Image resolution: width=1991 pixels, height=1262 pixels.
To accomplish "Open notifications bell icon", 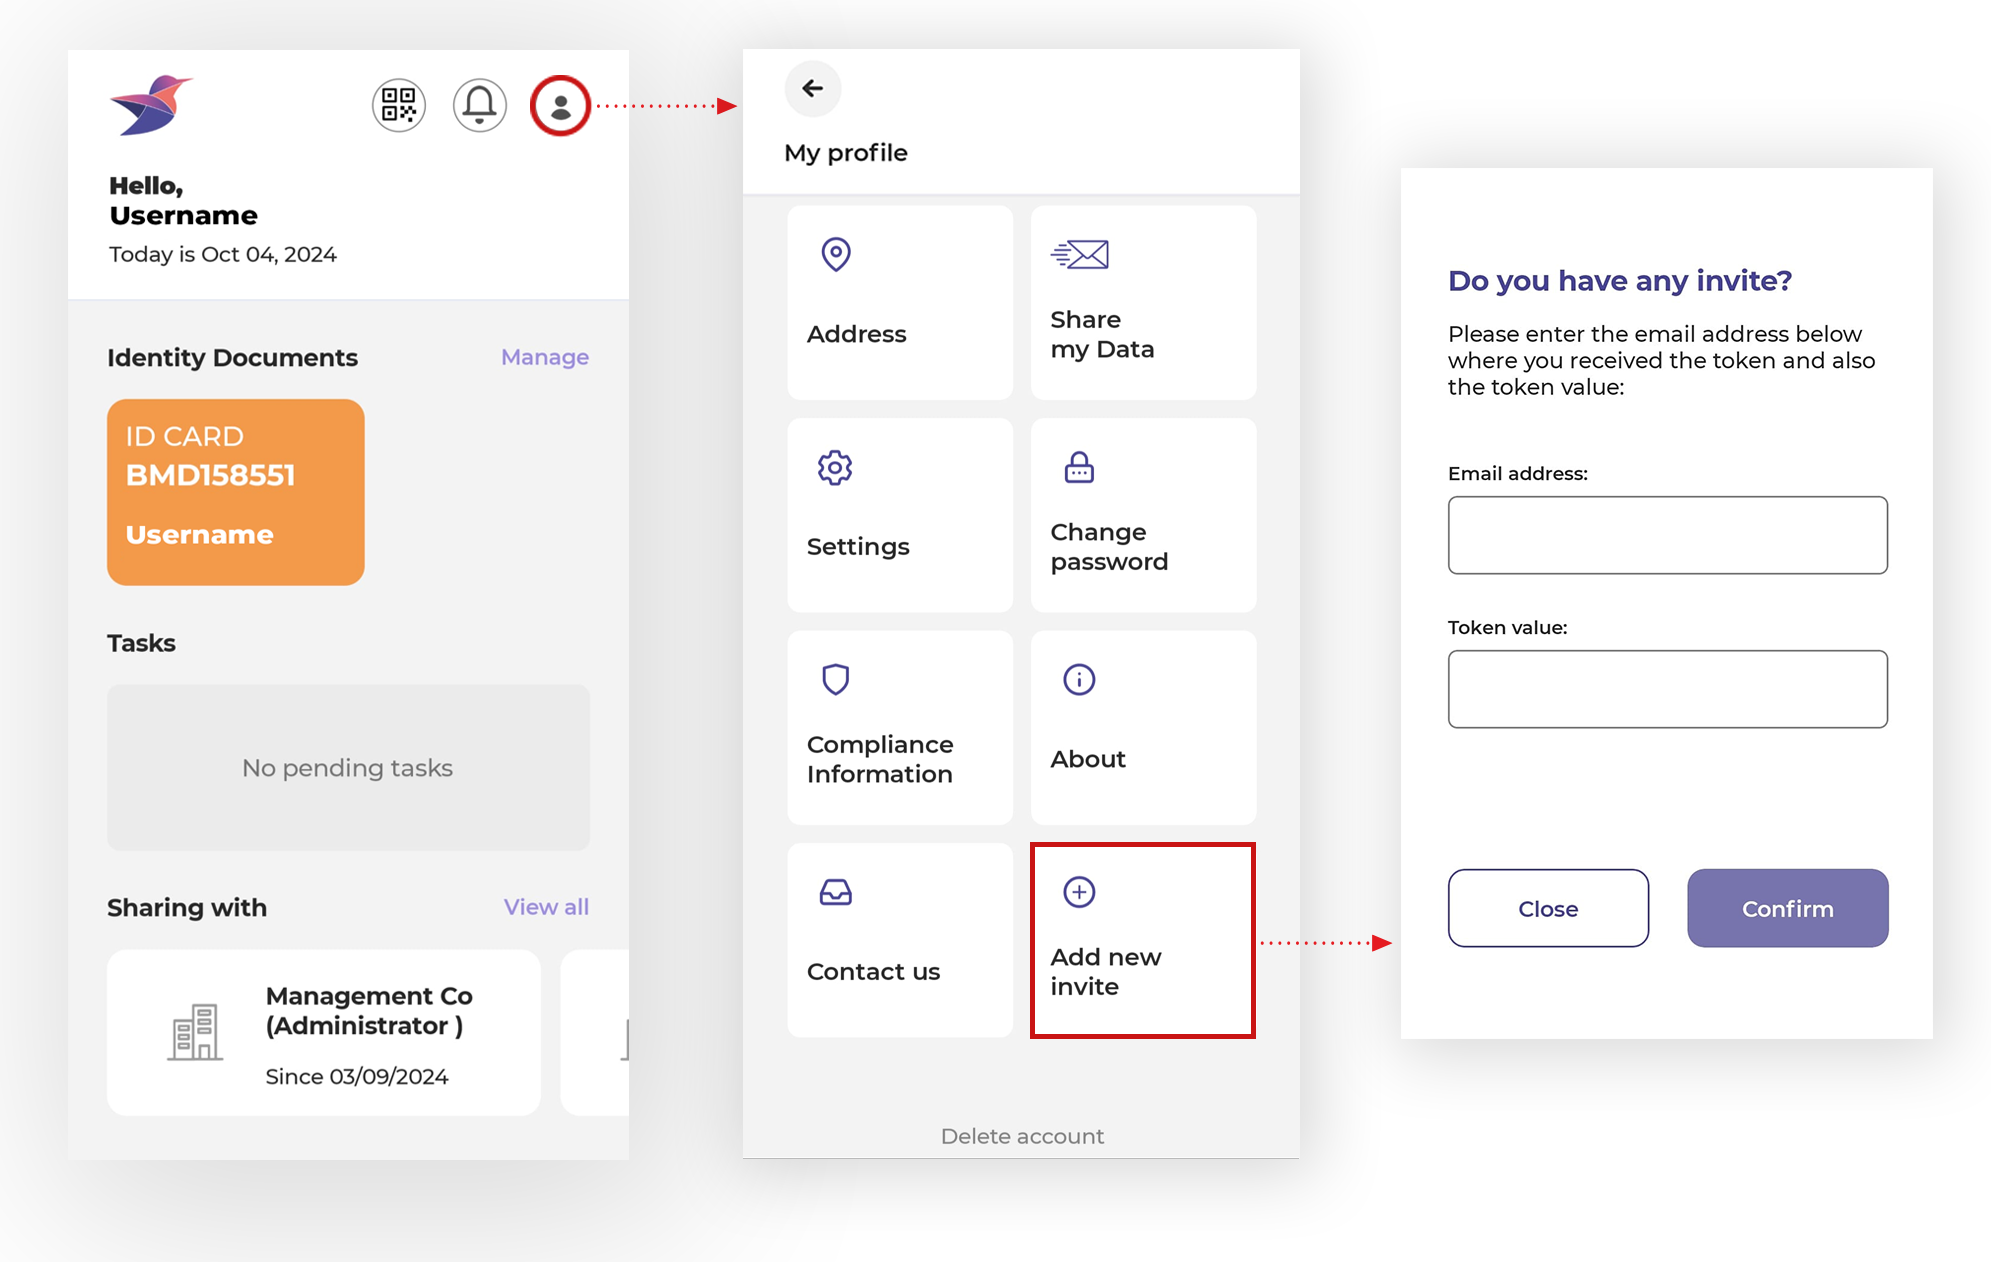I will [x=480, y=105].
